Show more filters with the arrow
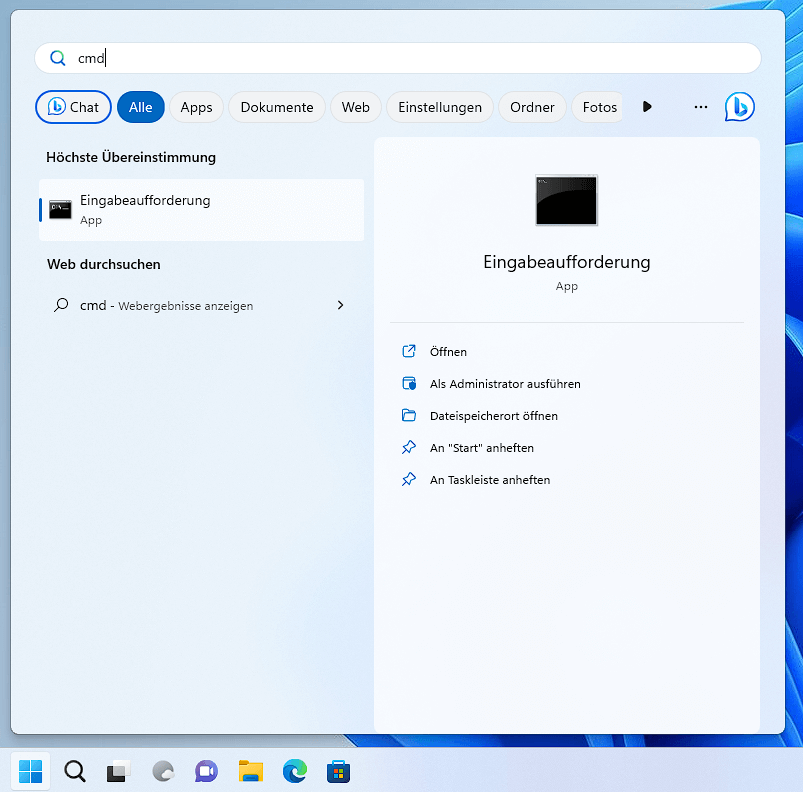803x792 pixels. coord(647,106)
